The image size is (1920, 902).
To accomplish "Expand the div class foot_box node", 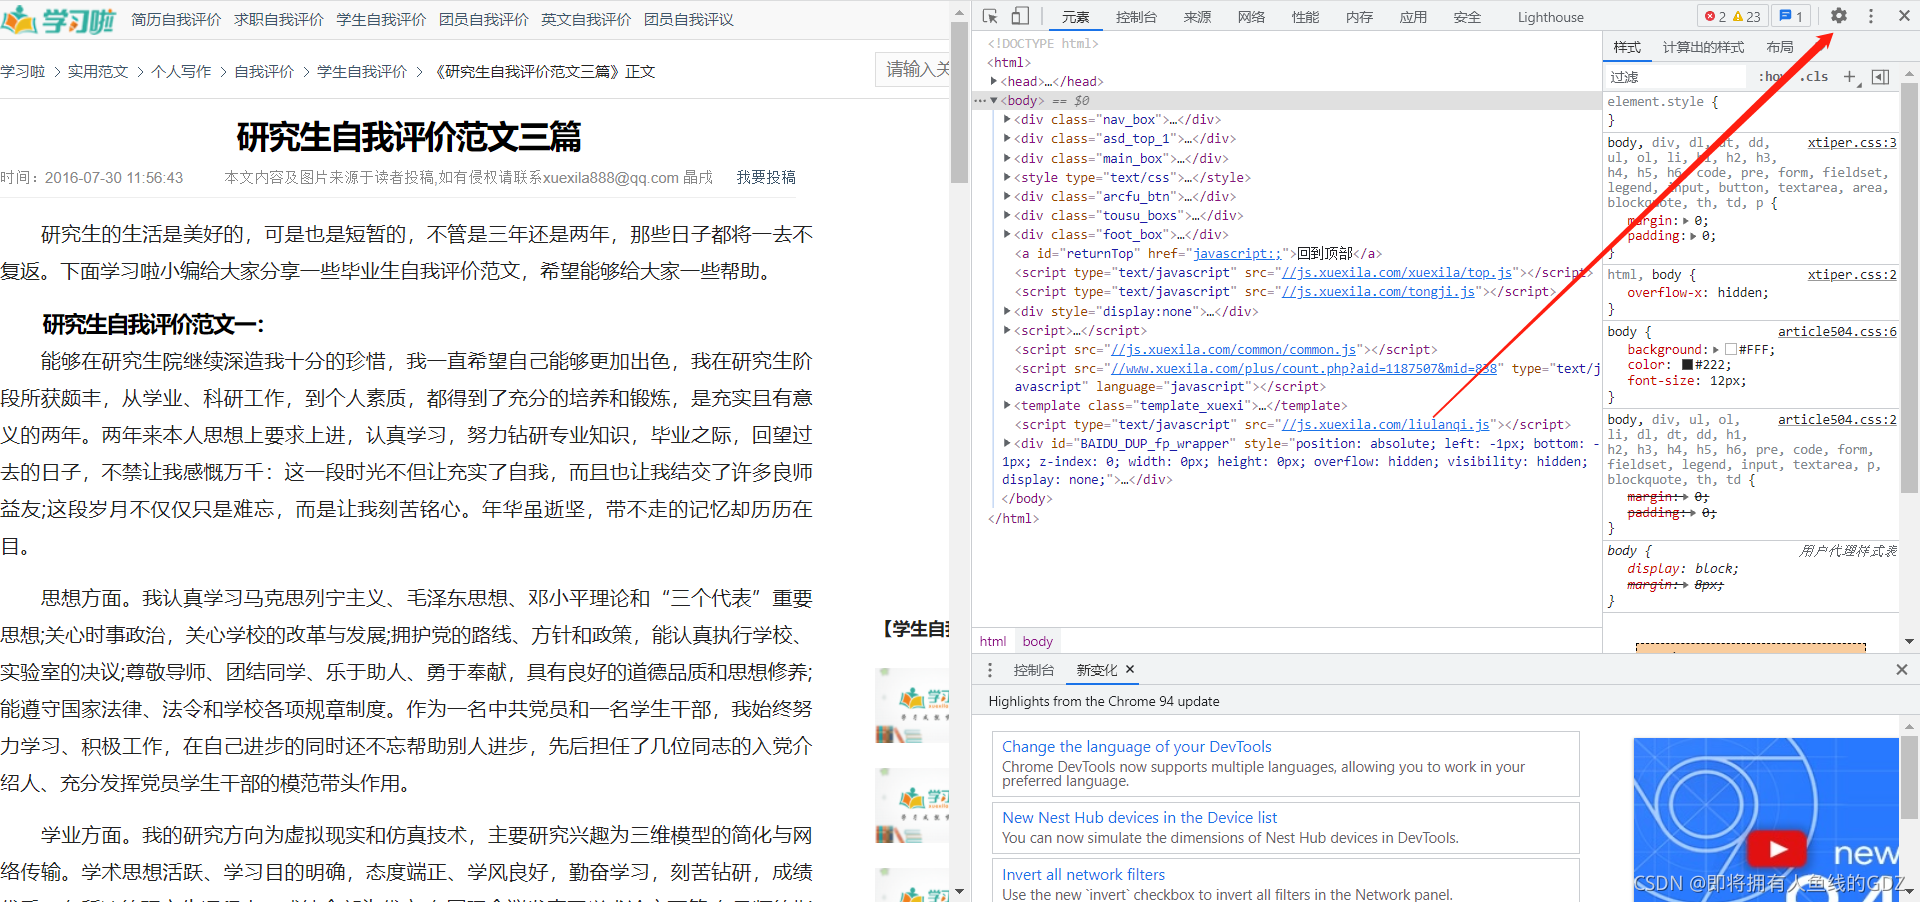I will 1007,234.
